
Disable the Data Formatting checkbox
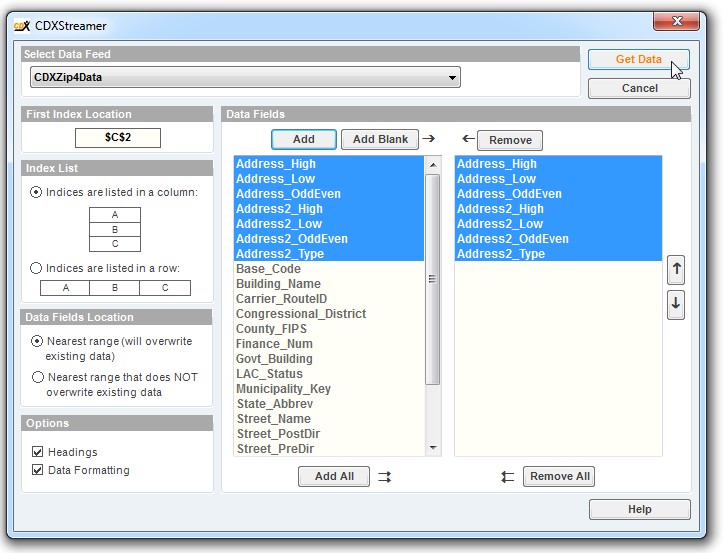click(x=38, y=470)
